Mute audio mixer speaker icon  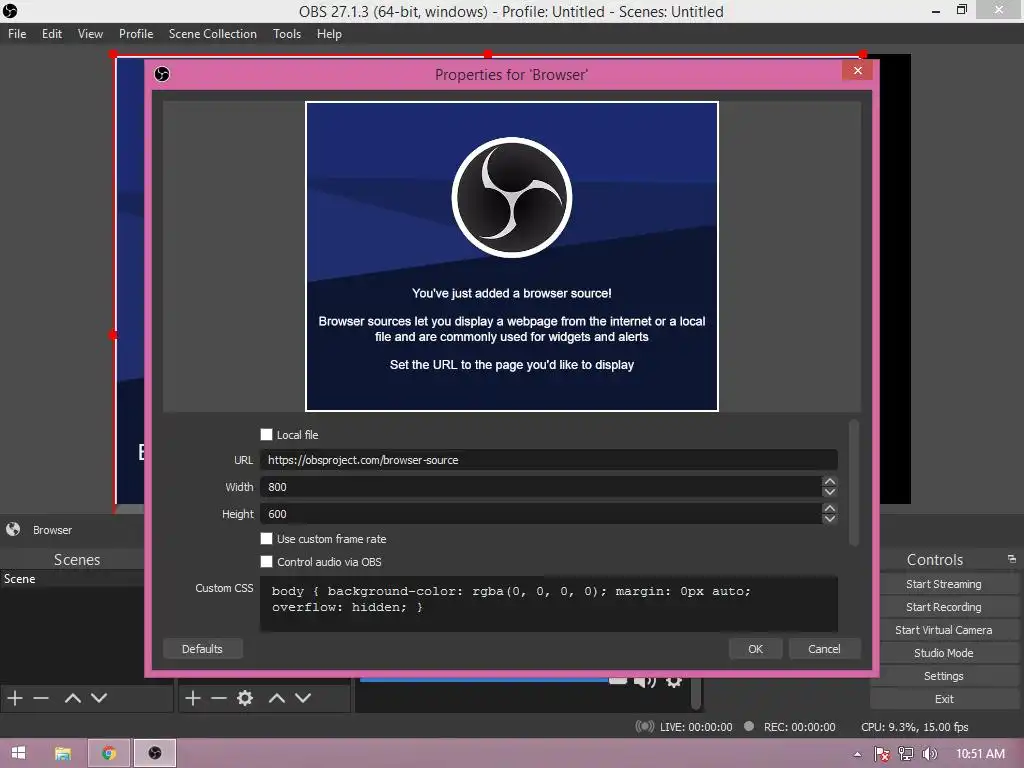(645, 682)
